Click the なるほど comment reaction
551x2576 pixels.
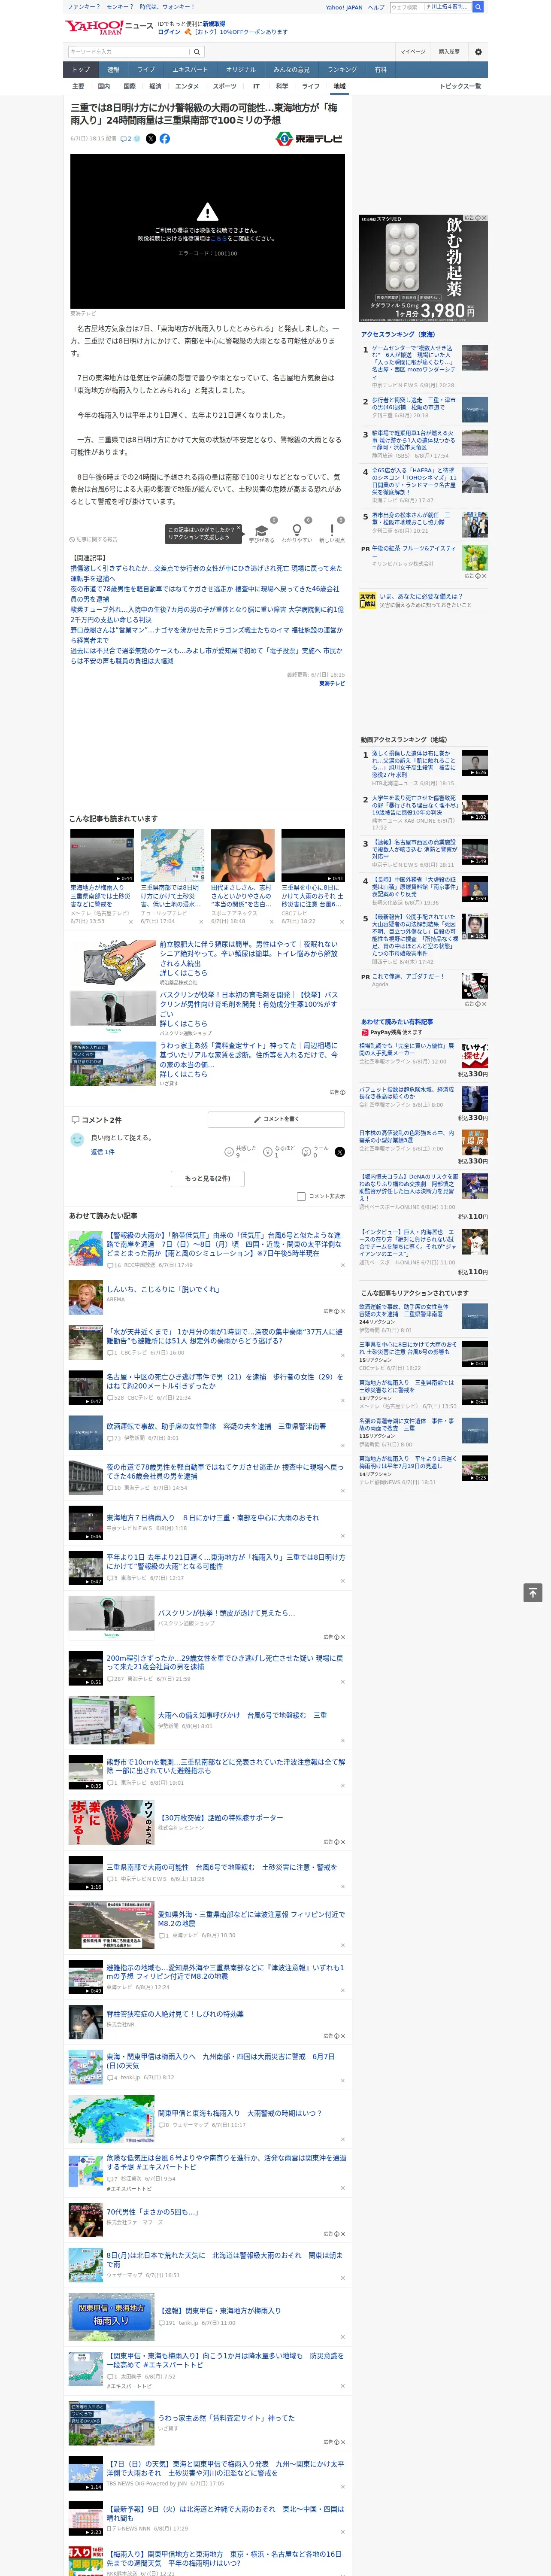268,1152
